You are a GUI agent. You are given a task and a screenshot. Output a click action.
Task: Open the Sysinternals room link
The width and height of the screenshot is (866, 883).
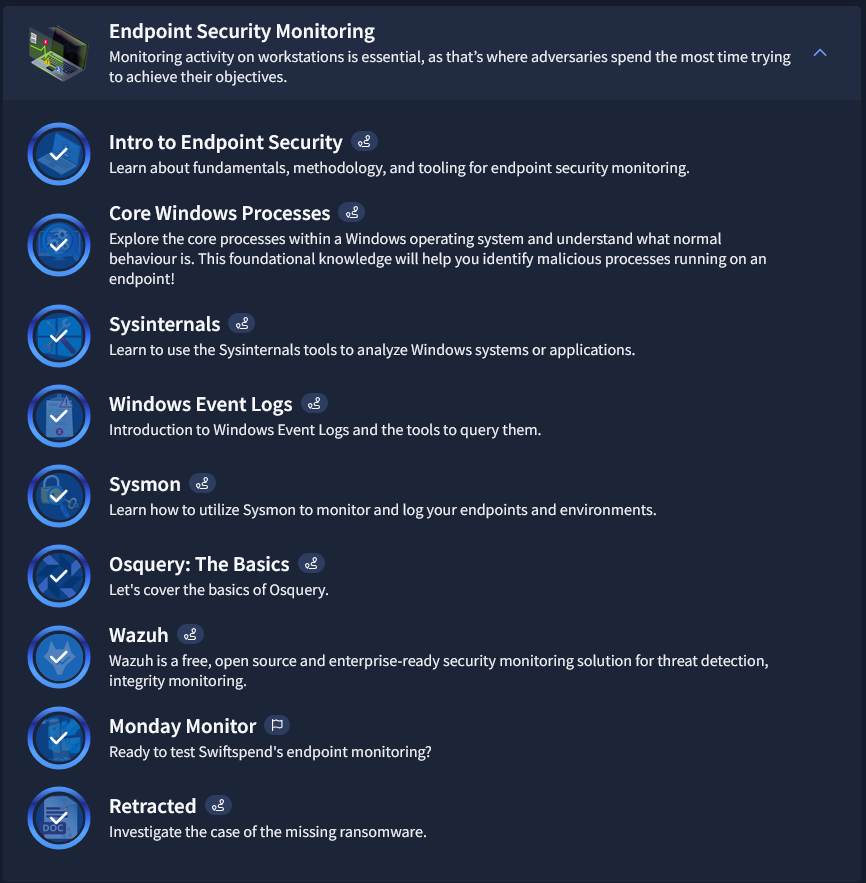click(x=164, y=324)
